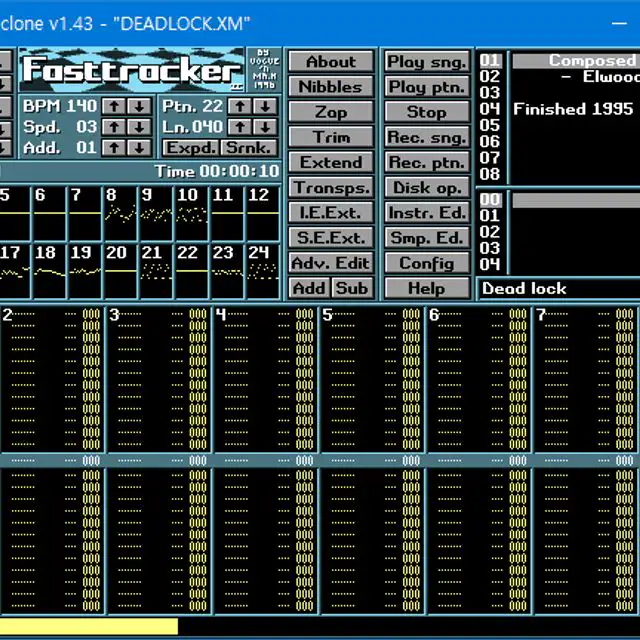Increase Add. value with up arrow

click(x=114, y=148)
